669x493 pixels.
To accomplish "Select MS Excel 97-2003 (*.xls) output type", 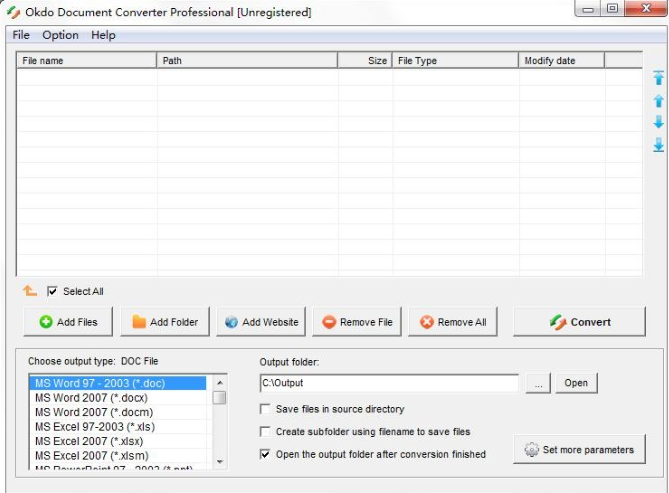I will 118,426.
